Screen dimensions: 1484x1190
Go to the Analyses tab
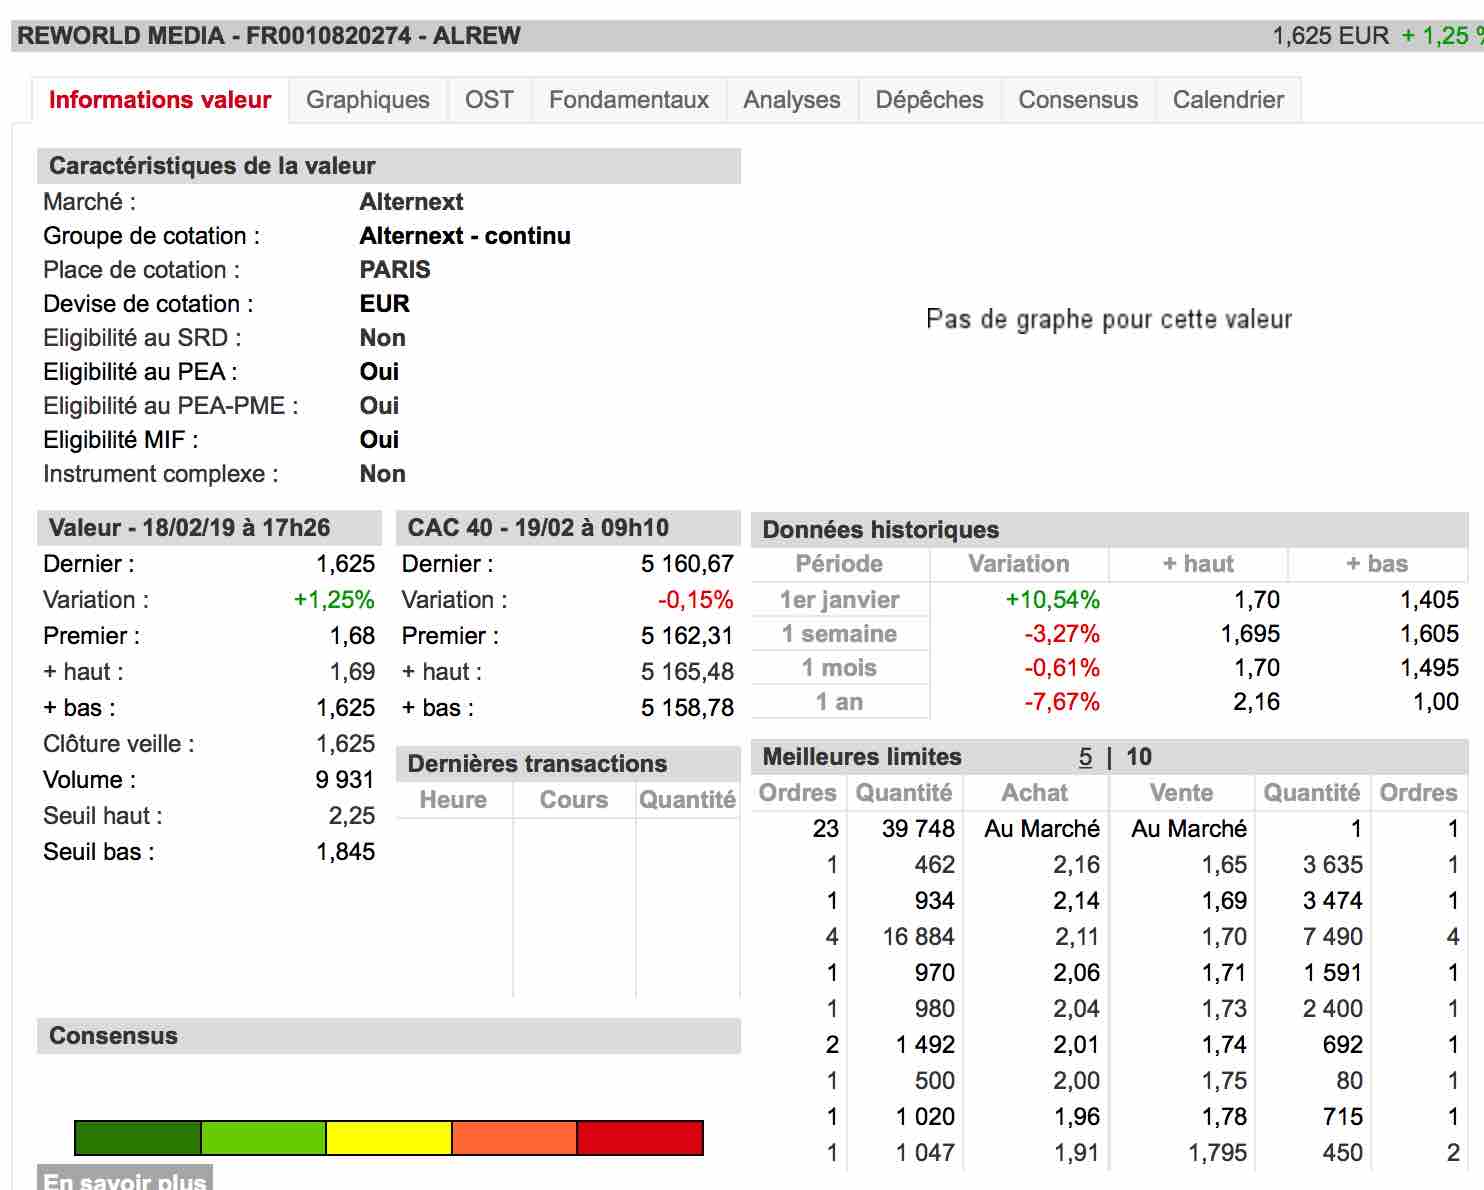pos(792,100)
